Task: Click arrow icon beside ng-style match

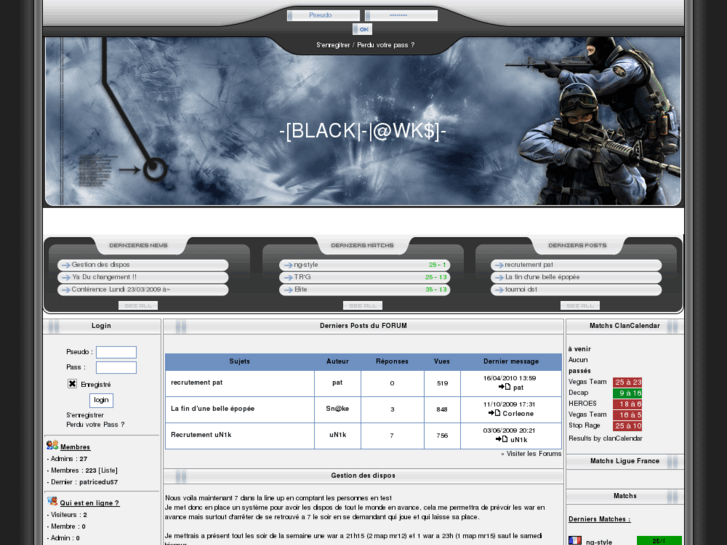Action: (288, 265)
